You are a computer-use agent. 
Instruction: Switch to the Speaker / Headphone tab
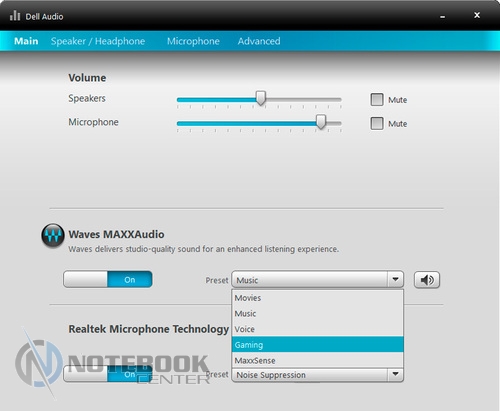[x=98, y=41]
